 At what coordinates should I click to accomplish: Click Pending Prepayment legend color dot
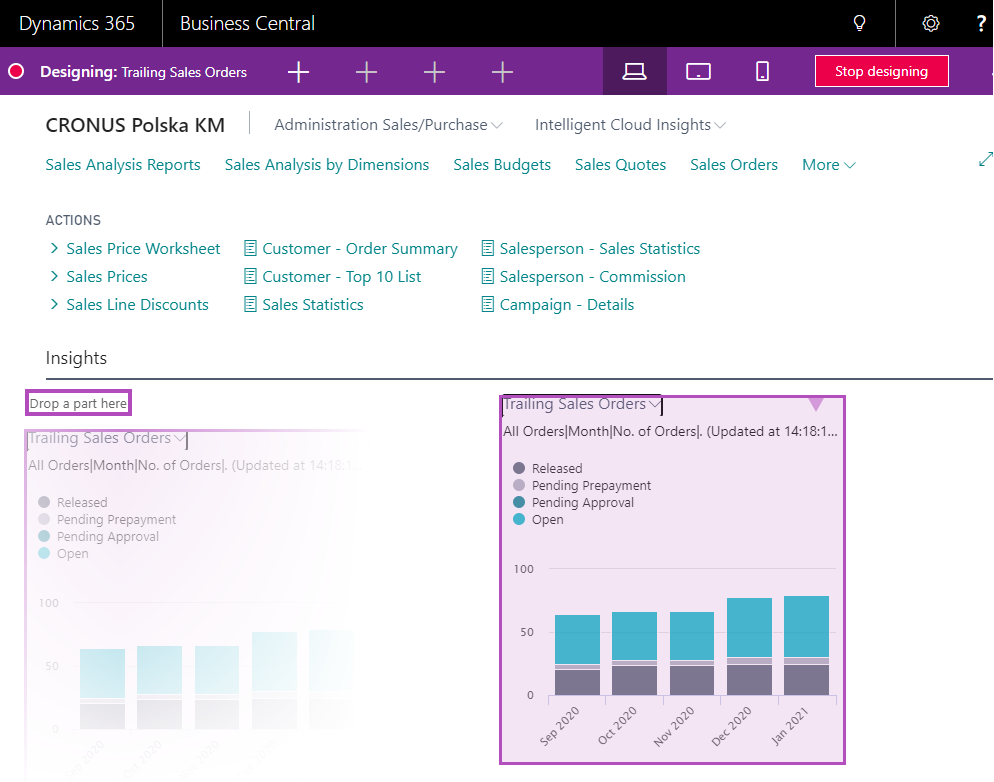coord(519,485)
